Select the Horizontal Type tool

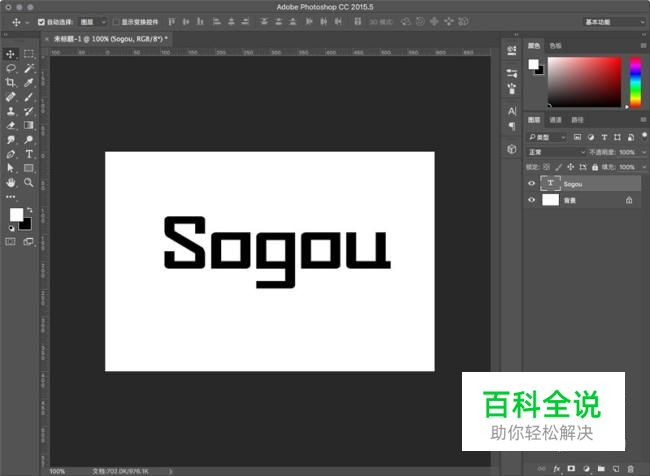coord(29,154)
